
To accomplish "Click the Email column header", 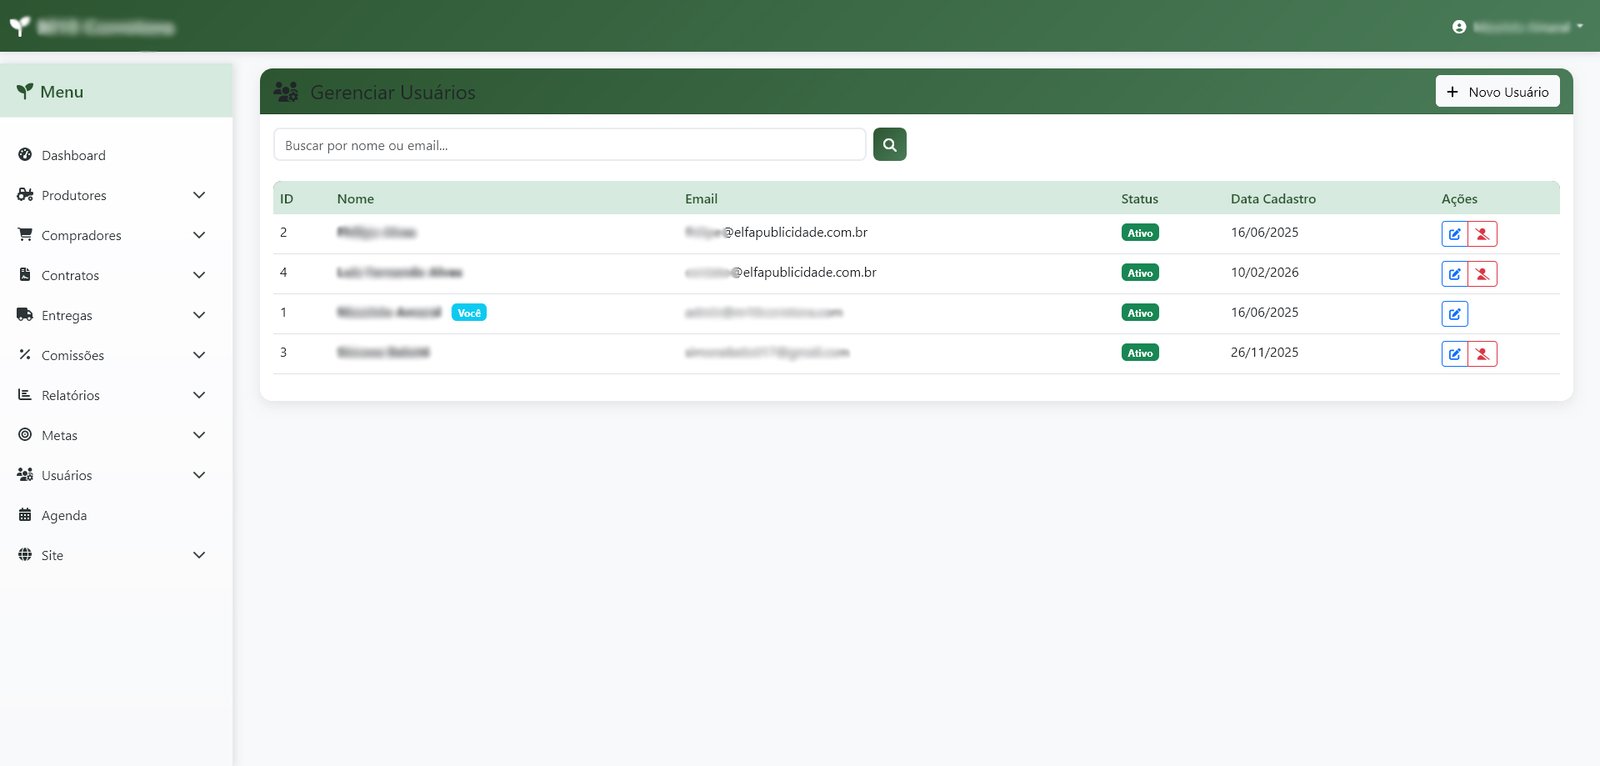I will pyautogui.click(x=701, y=199).
